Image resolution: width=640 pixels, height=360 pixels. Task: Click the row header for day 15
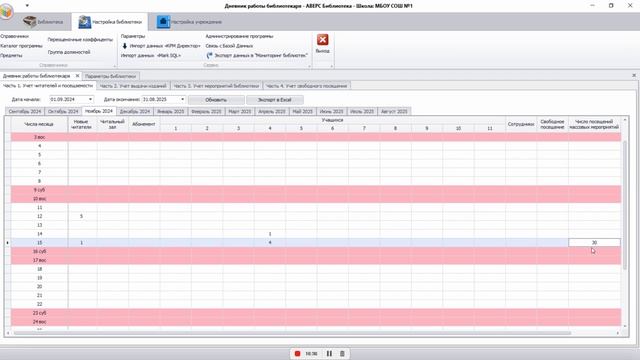(x=39, y=242)
